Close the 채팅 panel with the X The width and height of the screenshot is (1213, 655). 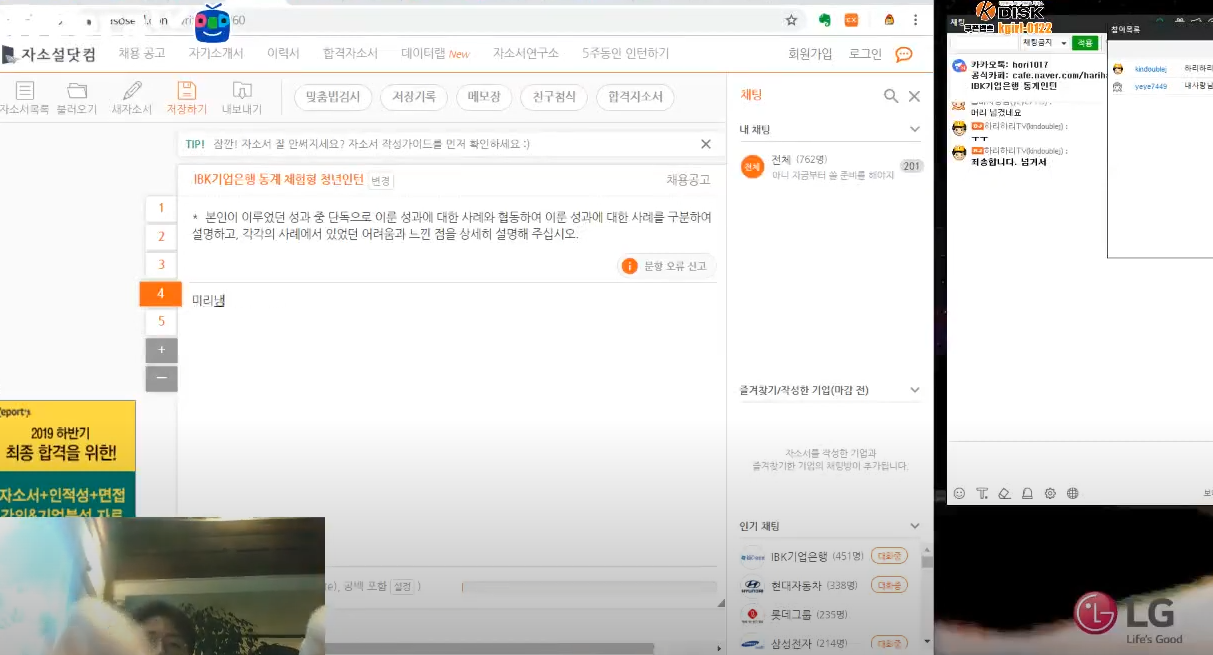point(914,96)
